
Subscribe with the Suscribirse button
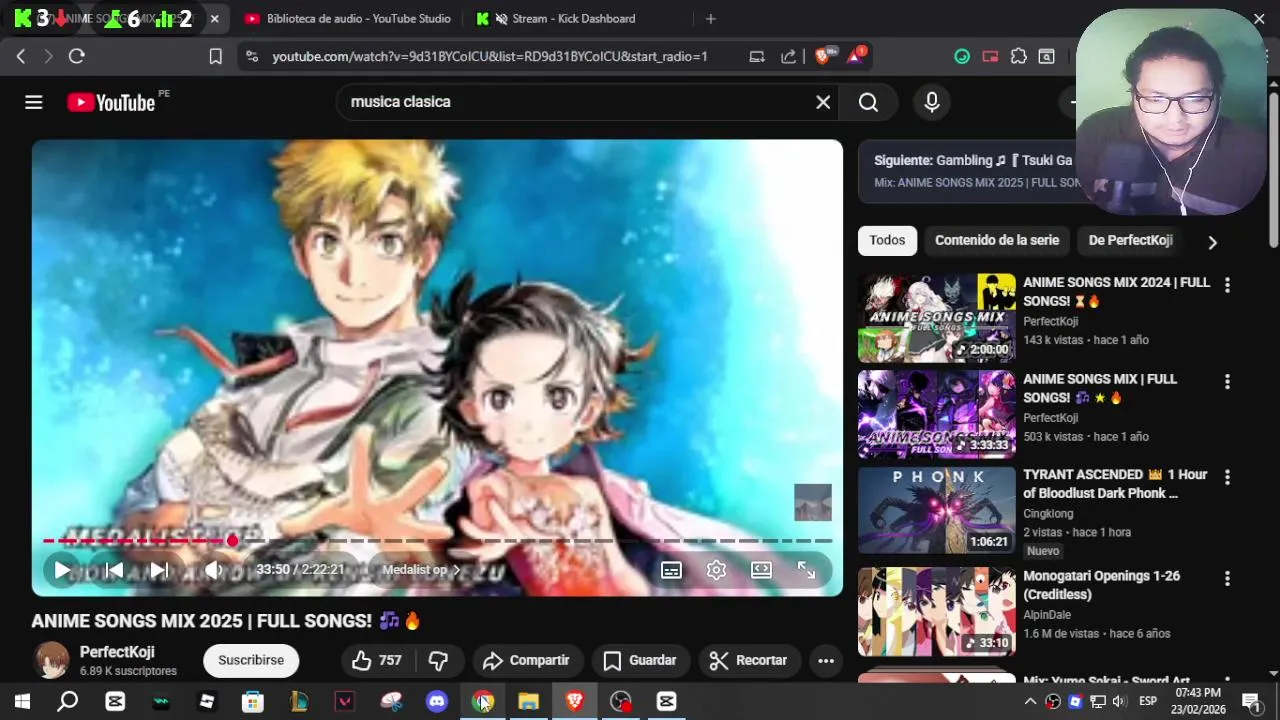tap(251, 660)
